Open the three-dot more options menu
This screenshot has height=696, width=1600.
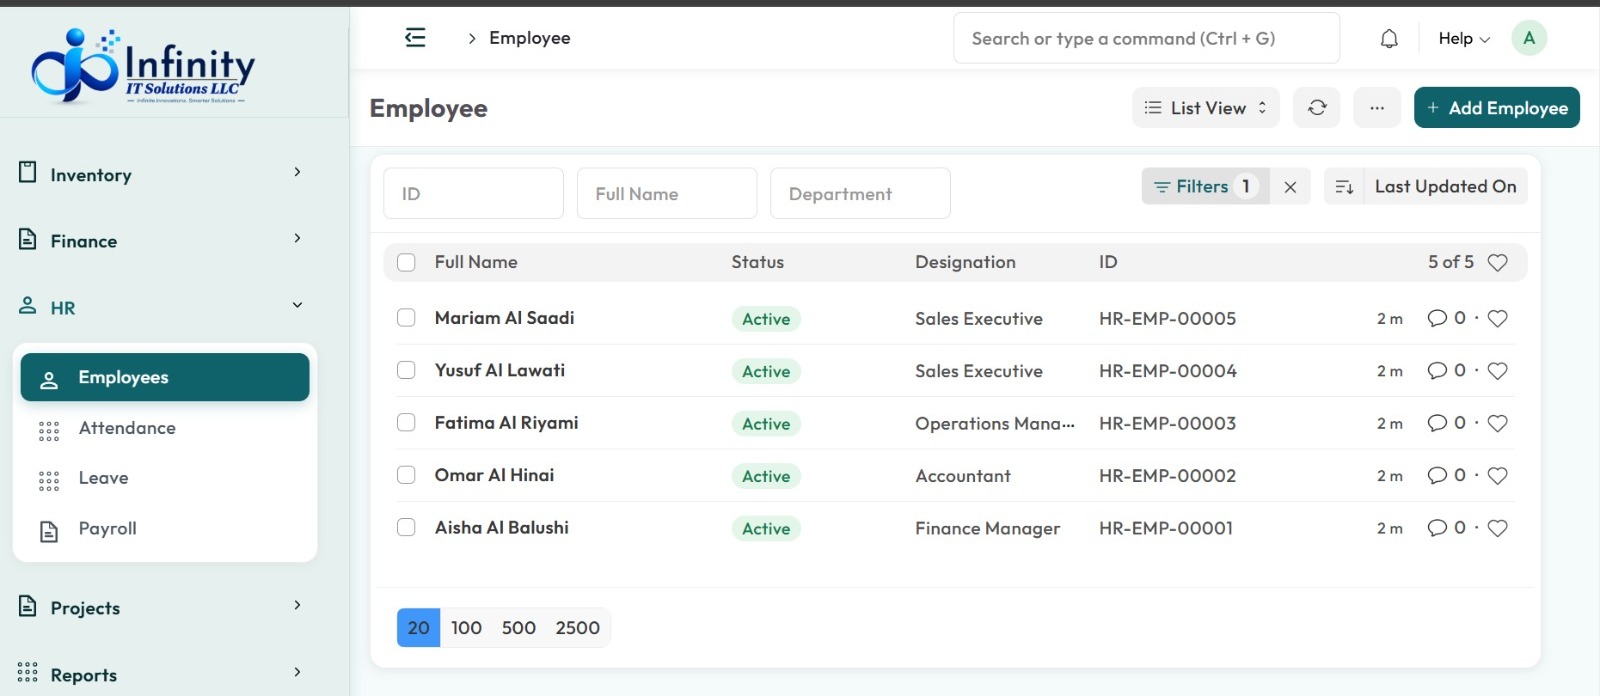click(1377, 108)
